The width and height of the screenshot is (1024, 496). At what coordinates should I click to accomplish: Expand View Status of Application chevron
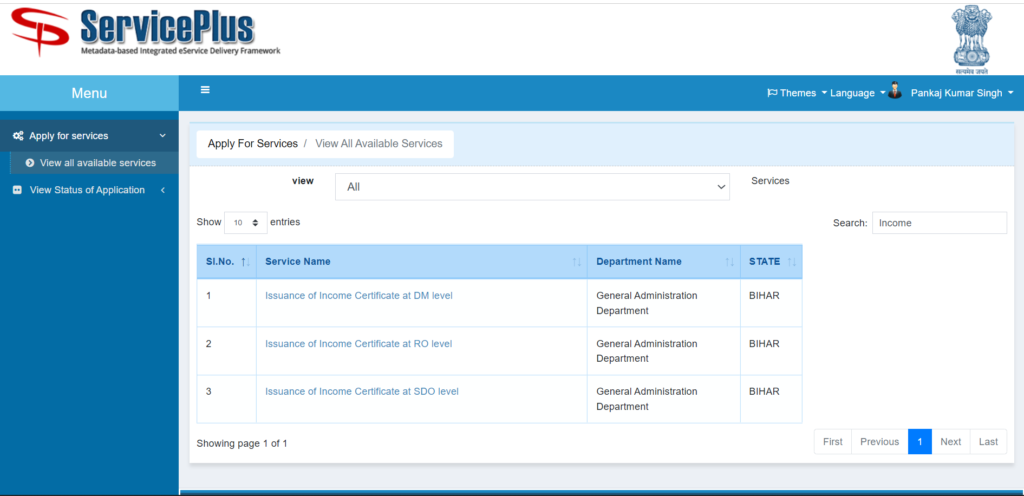click(x=163, y=190)
